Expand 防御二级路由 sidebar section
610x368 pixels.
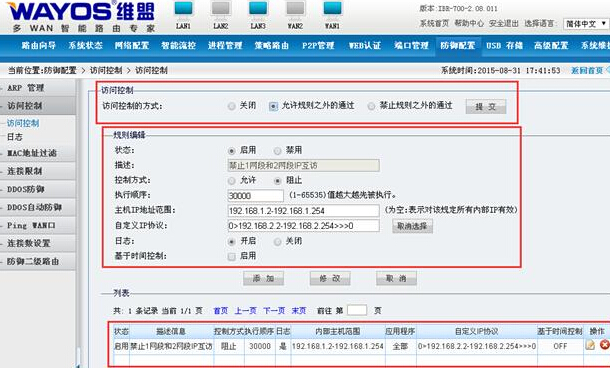[x=38, y=261]
